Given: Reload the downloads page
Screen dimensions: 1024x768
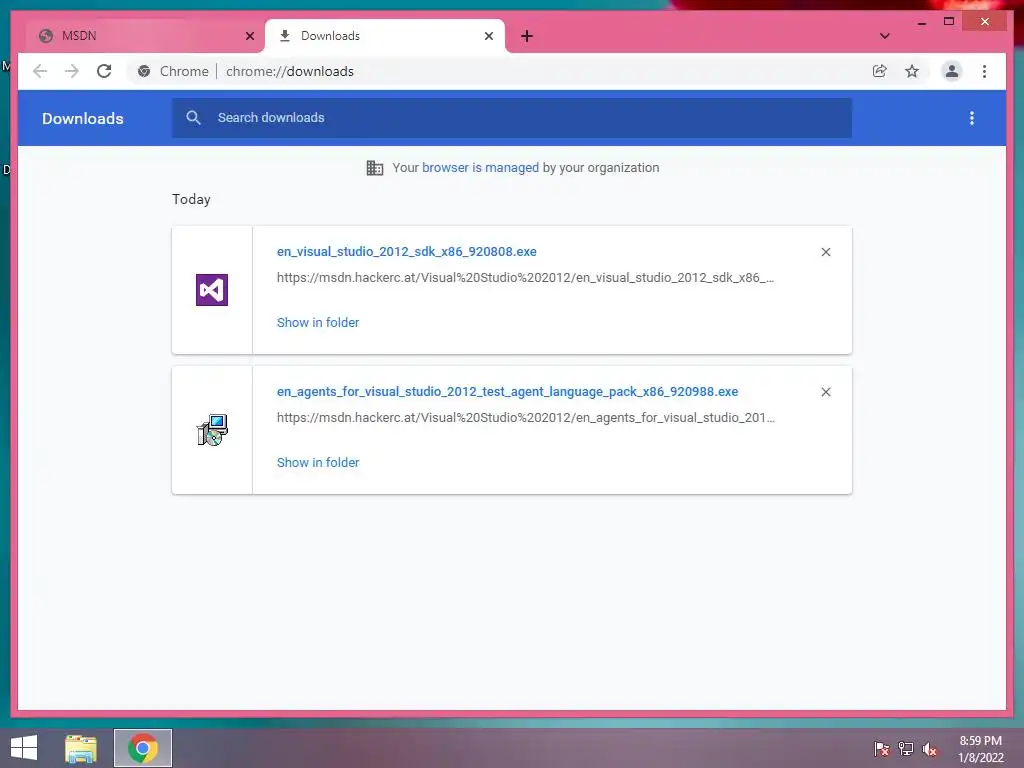Looking at the screenshot, I should coord(104,71).
